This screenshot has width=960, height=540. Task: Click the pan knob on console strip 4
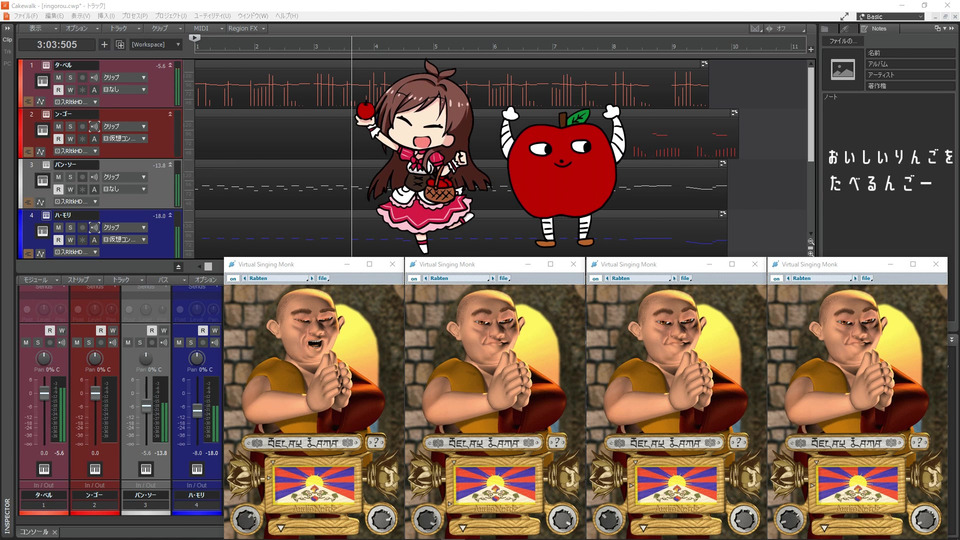(197, 358)
